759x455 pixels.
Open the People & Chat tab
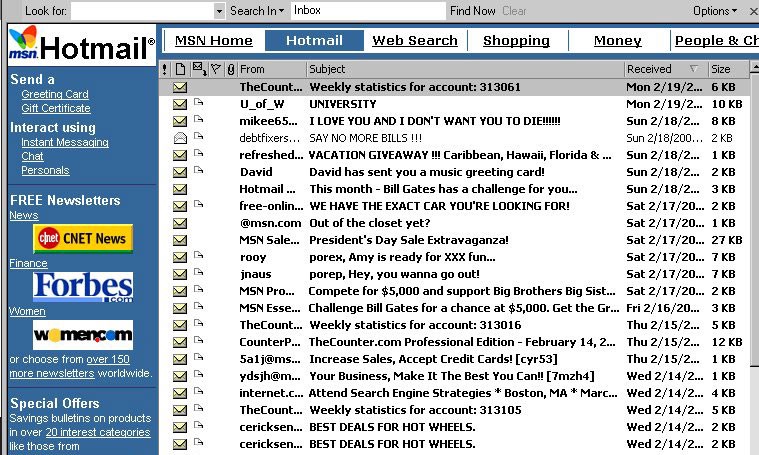pyautogui.click(x=715, y=41)
